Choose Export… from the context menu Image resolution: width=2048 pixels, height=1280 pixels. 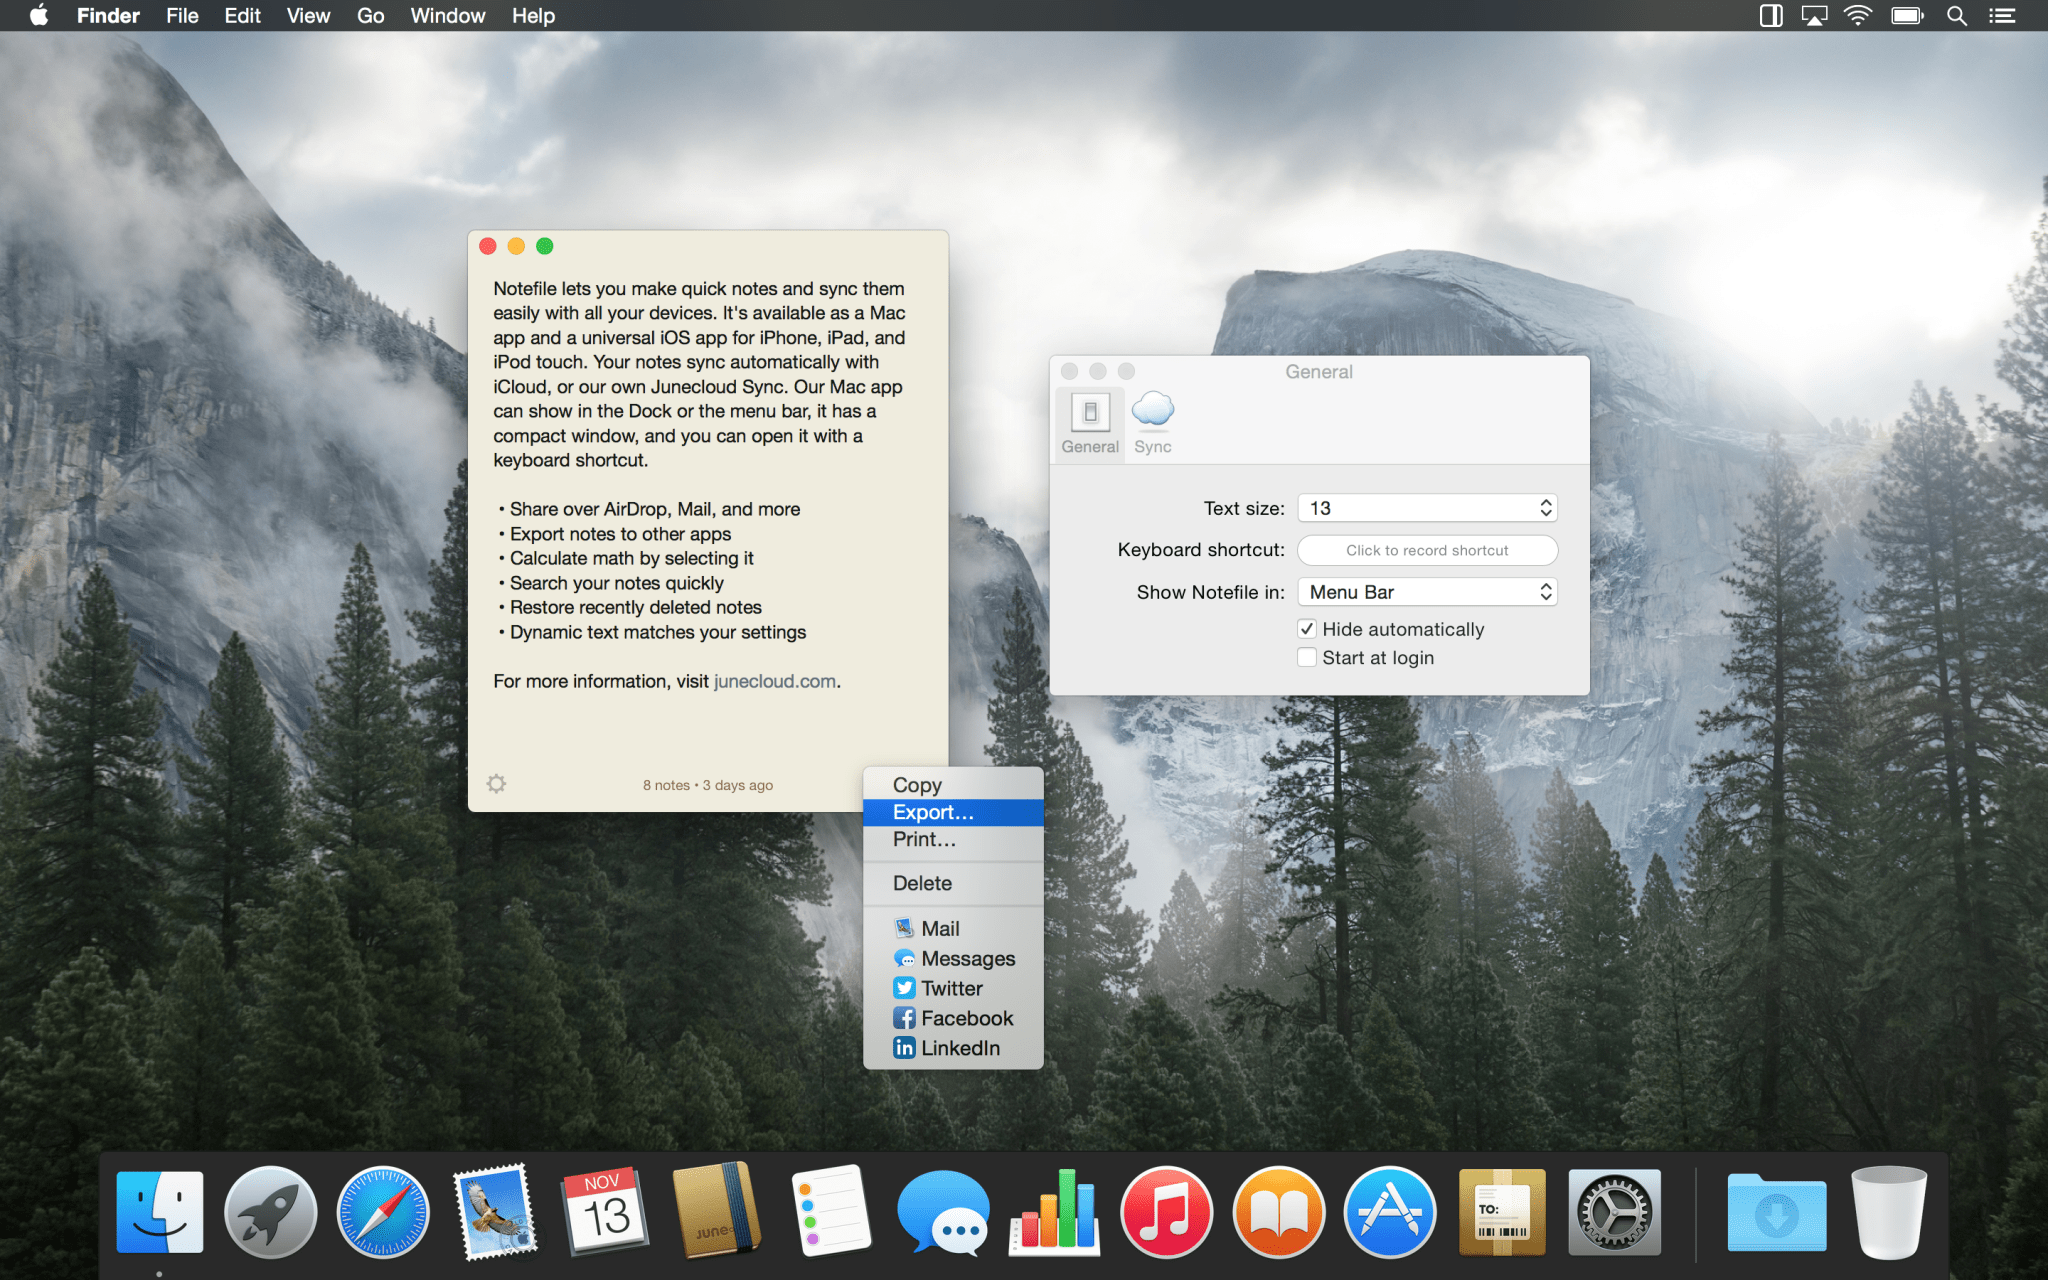(x=933, y=812)
